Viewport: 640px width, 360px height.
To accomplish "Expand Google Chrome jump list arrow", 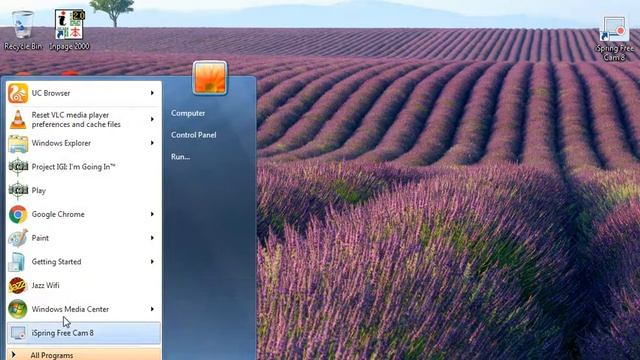I will point(152,214).
